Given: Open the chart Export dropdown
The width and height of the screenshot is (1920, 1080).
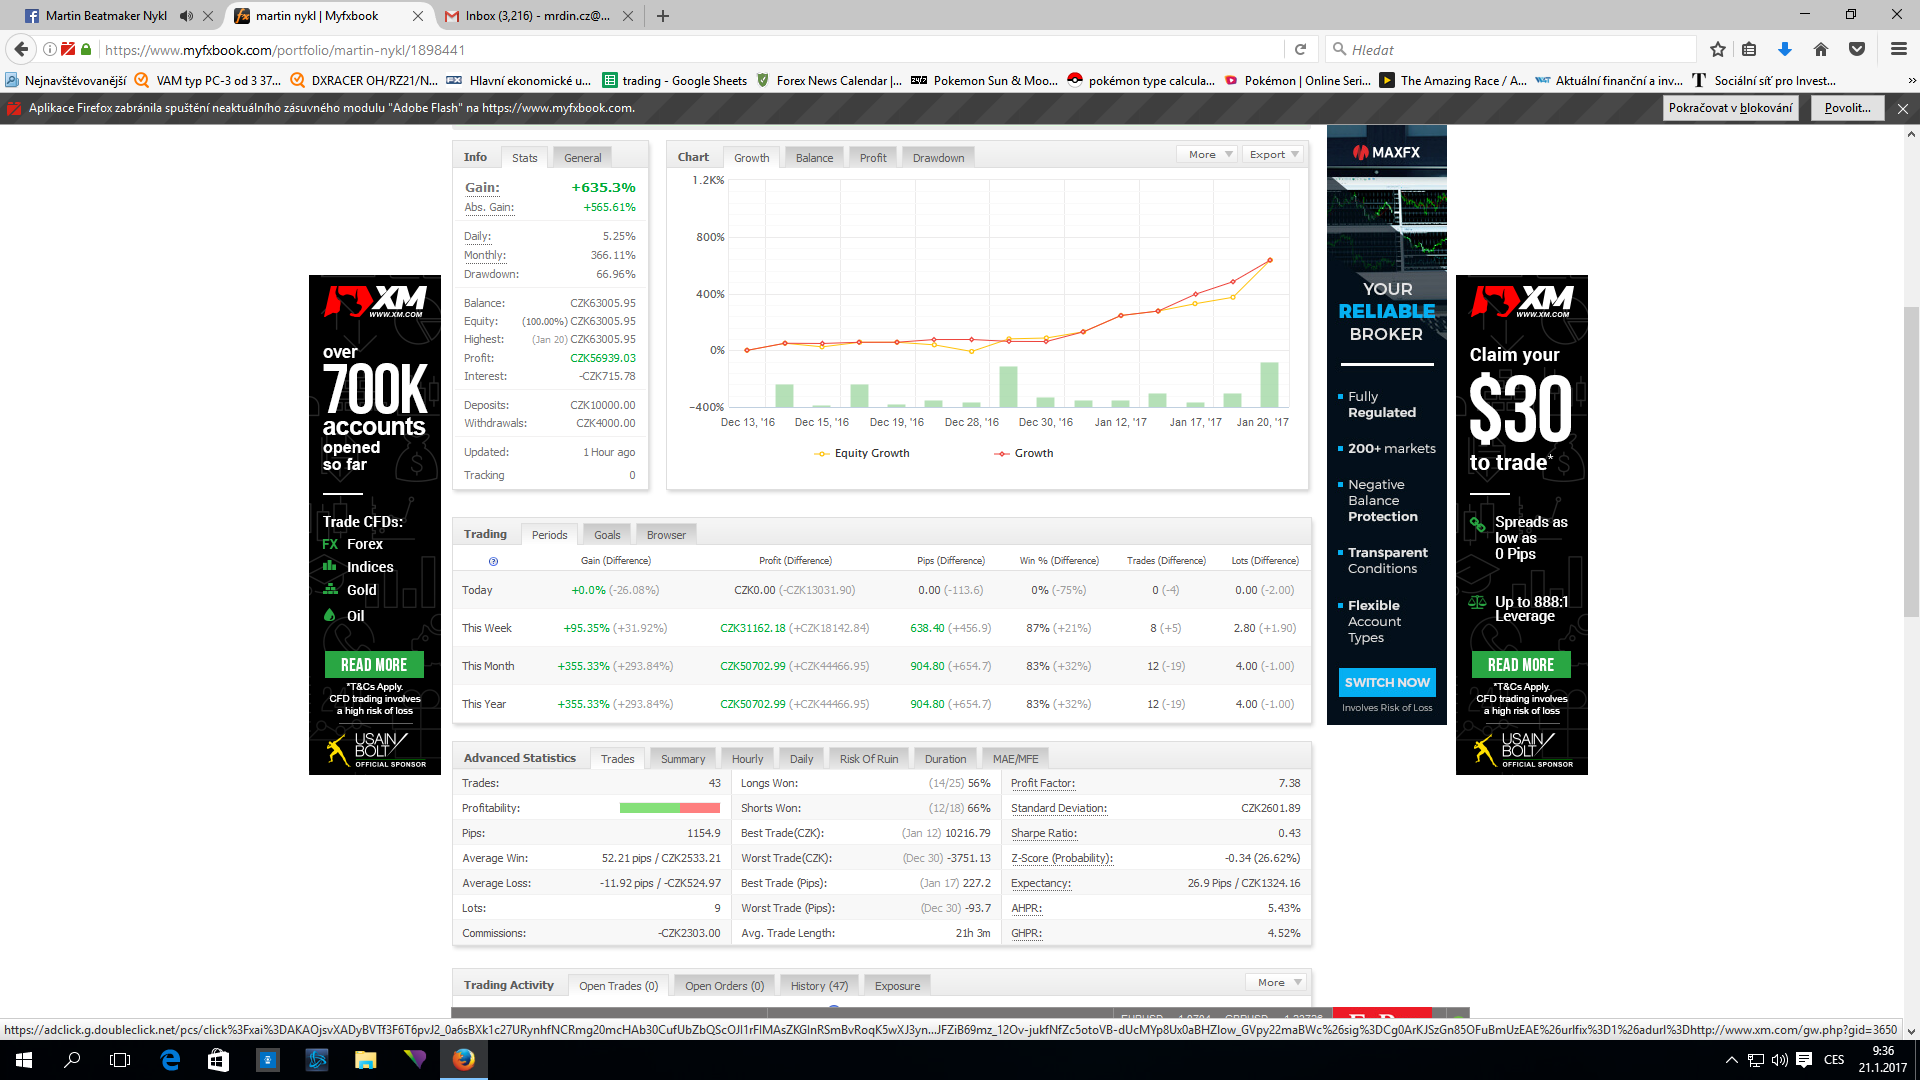Looking at the screenshot, I should click(x=1274, y=155).
